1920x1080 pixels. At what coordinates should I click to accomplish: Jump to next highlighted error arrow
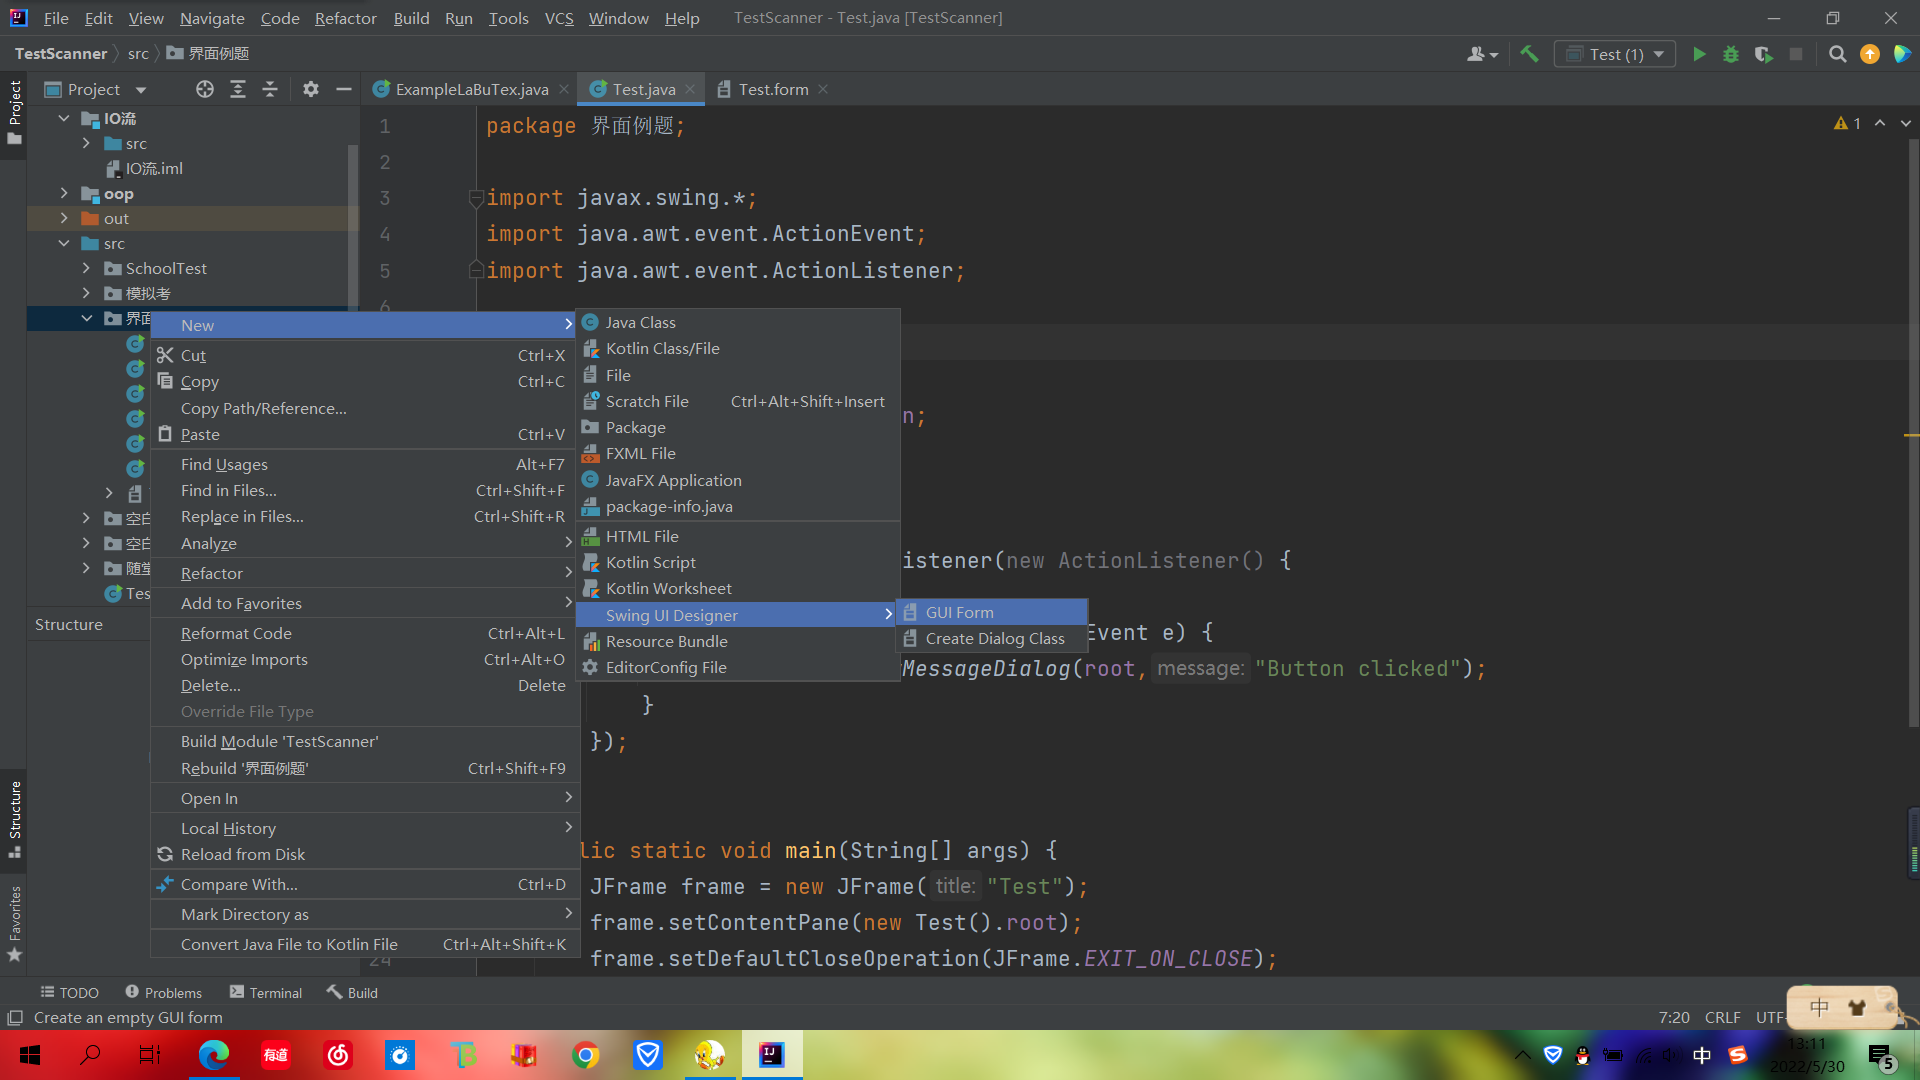1906,123
